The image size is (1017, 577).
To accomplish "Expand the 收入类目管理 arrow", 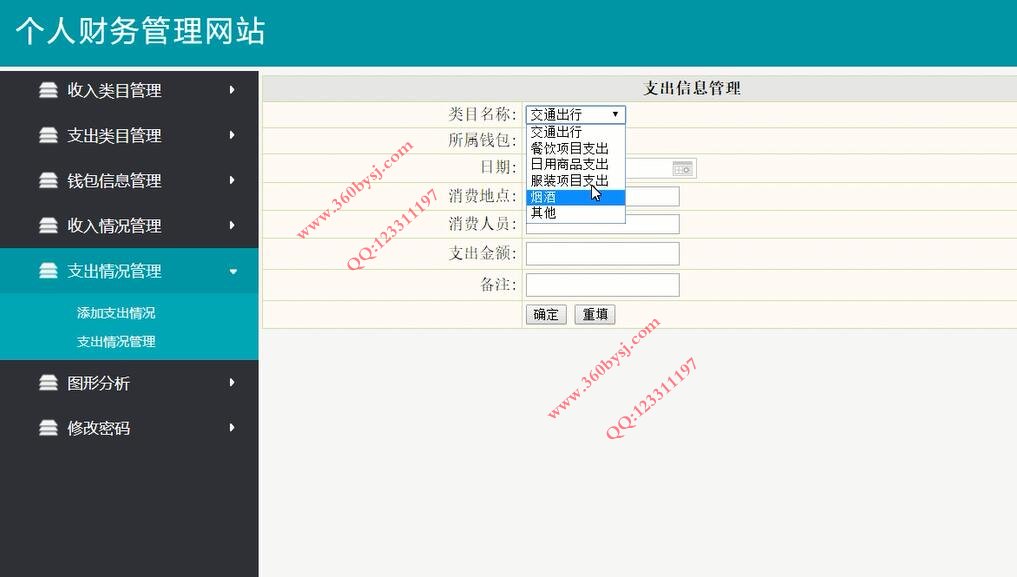I will pyautogui.click(x=232, y=90).
